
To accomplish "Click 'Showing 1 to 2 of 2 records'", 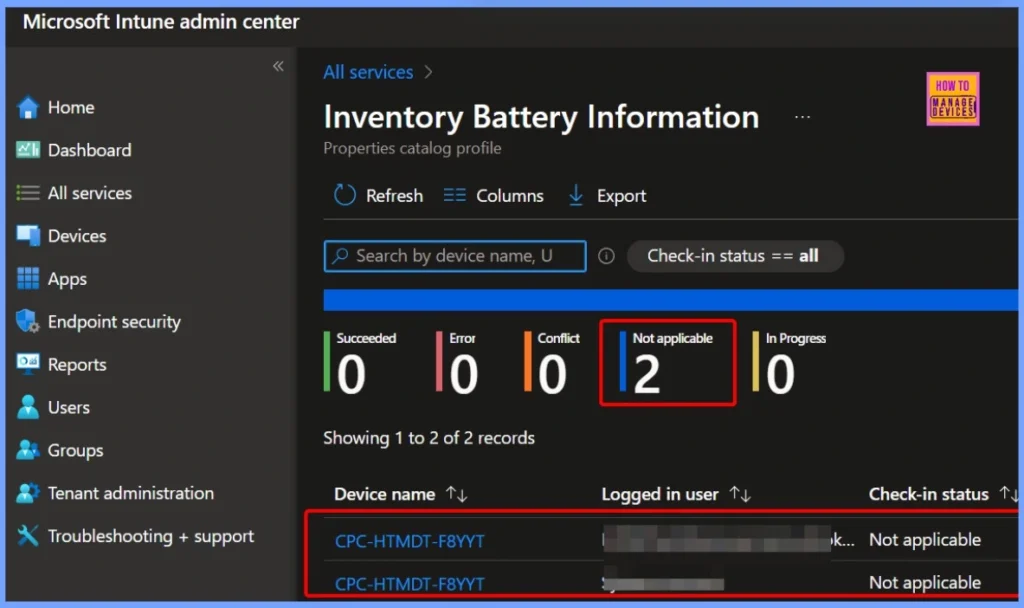I will tap(429, 438).
